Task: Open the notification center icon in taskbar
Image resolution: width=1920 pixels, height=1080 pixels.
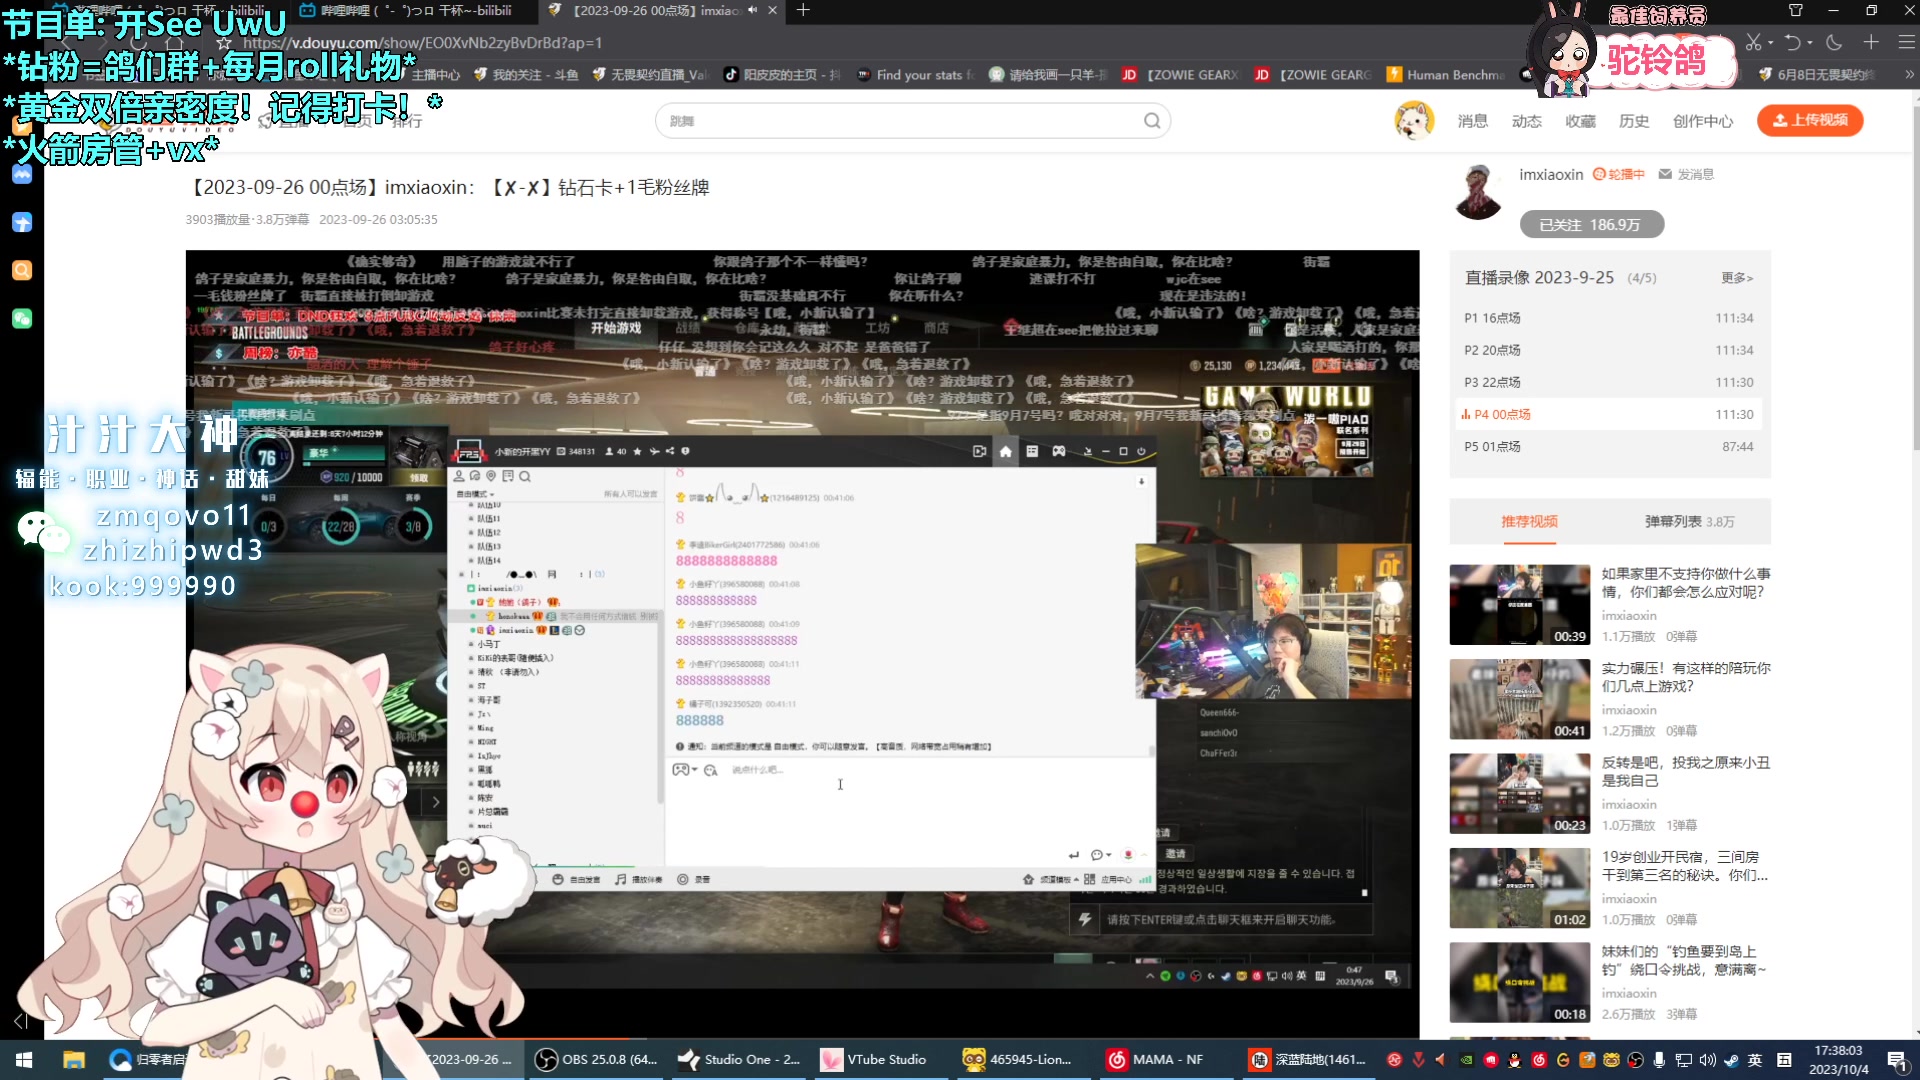Action: click(1897, 1060)
